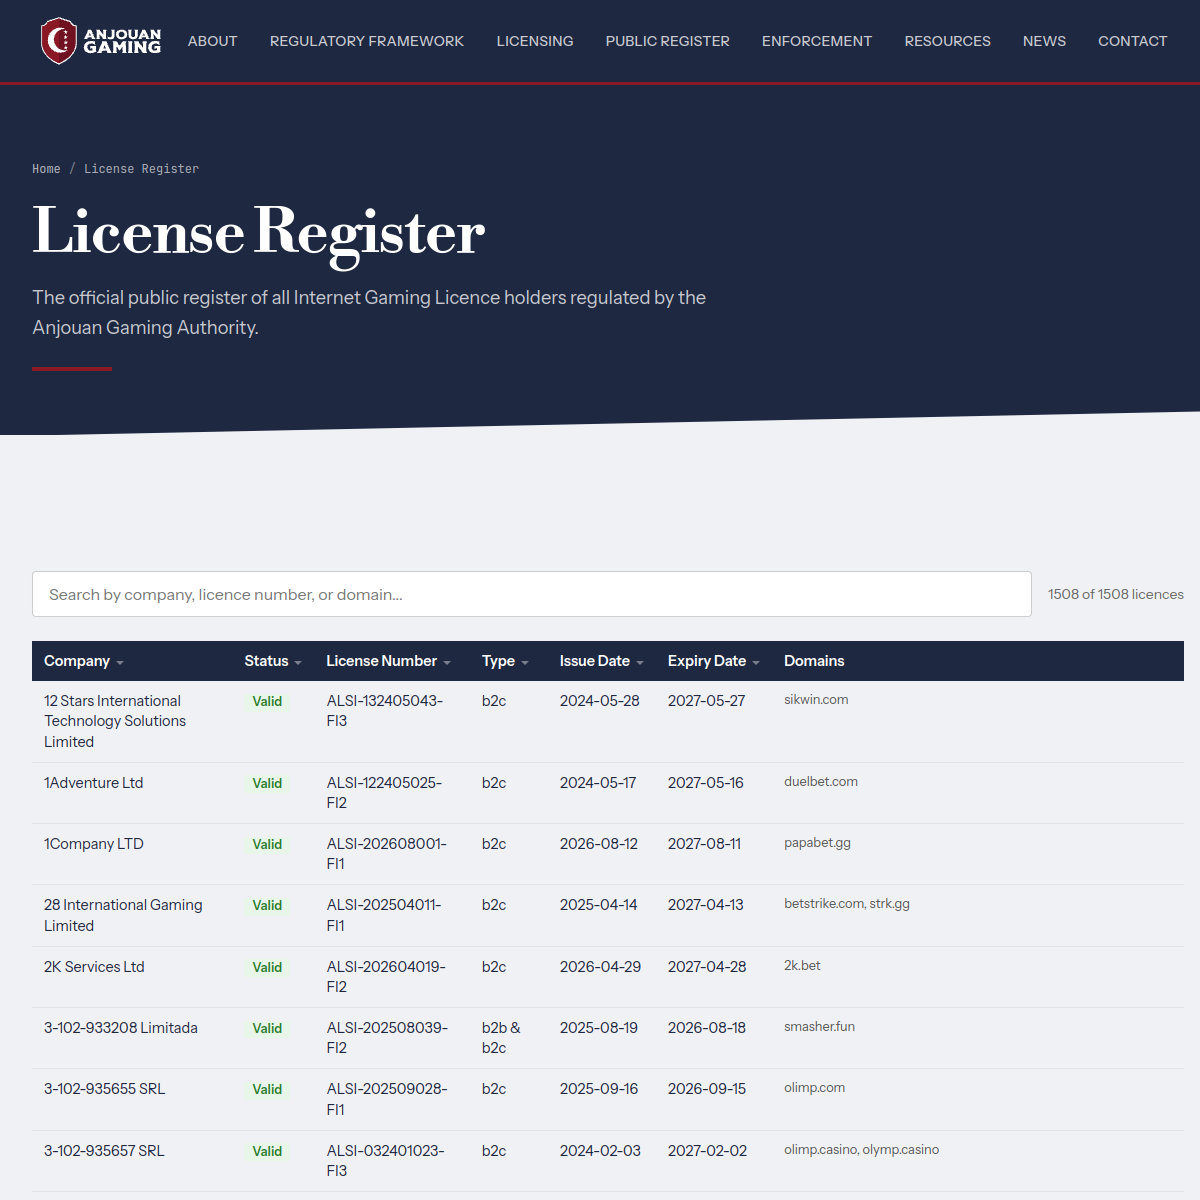The height and width of the screenshot is (1200, 1200).
Task: Select the 2k.bet domain text
Action: click(x=802, y=966)
